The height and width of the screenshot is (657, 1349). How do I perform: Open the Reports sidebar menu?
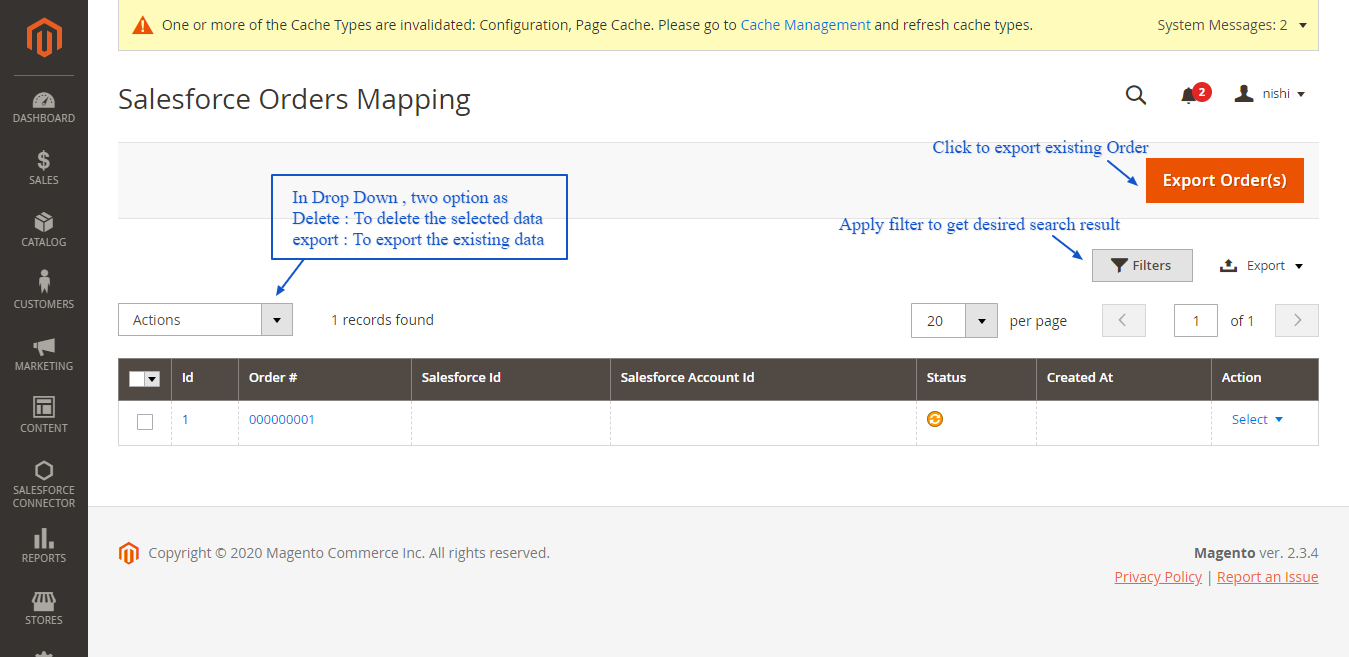[44, 546]
